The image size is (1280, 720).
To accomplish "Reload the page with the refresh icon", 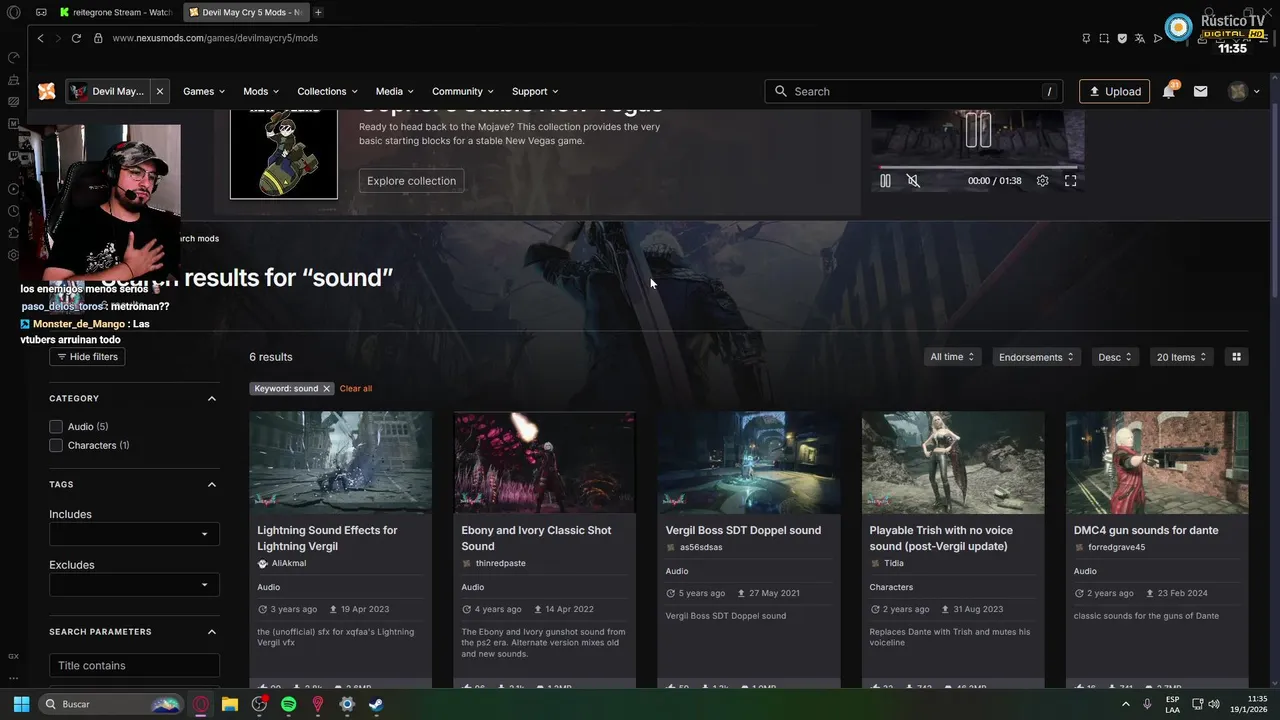I will point(76,38).
